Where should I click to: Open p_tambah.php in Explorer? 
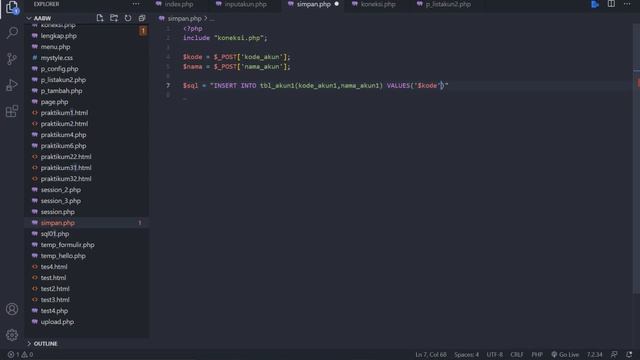pyautogui.click(x=61, y=91)
